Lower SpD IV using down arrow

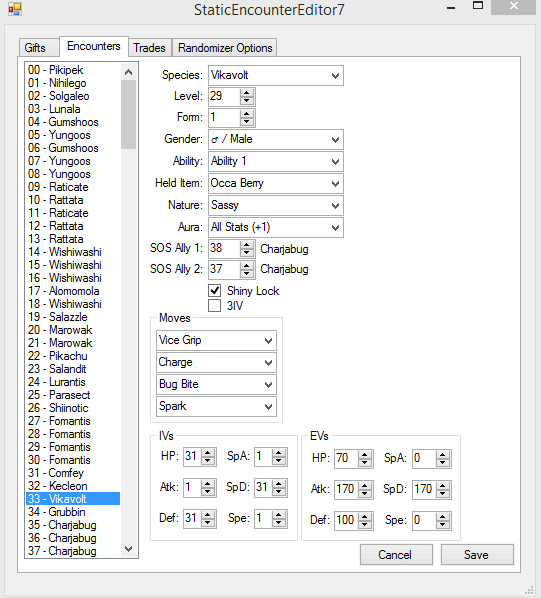coord(279,492)
